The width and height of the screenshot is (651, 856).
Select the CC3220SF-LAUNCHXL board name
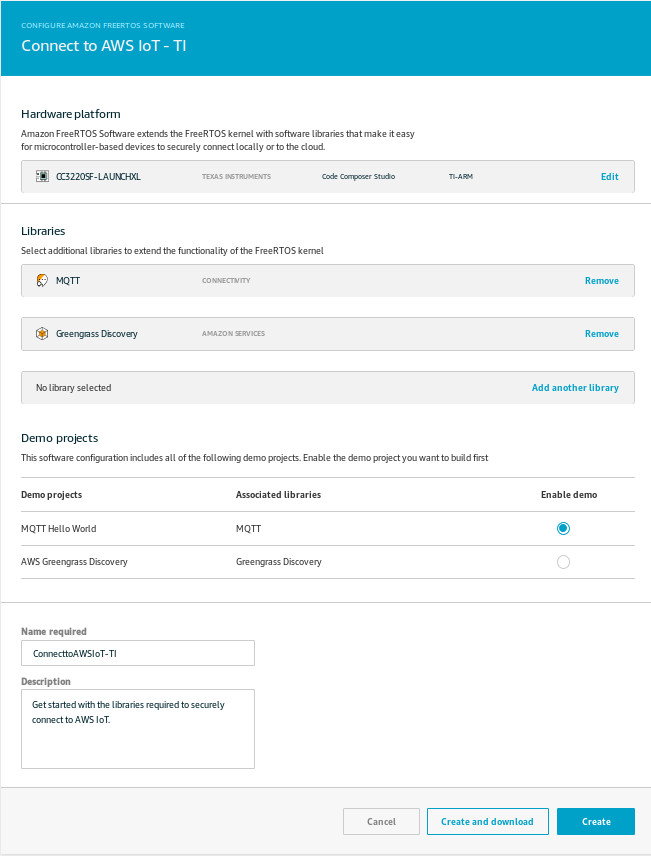click(98, 176)
